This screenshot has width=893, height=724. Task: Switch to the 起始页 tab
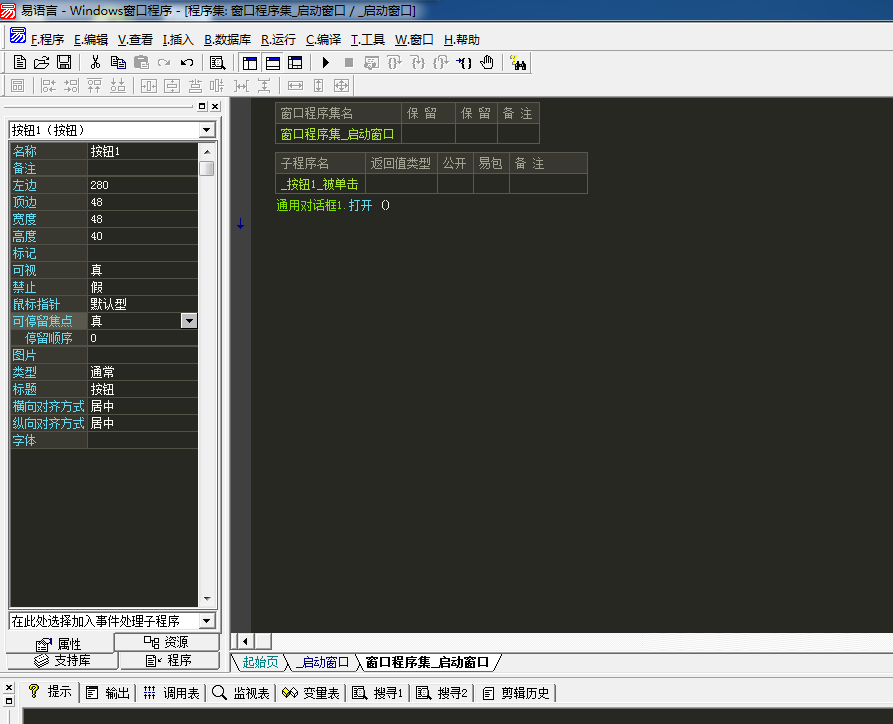260,662
